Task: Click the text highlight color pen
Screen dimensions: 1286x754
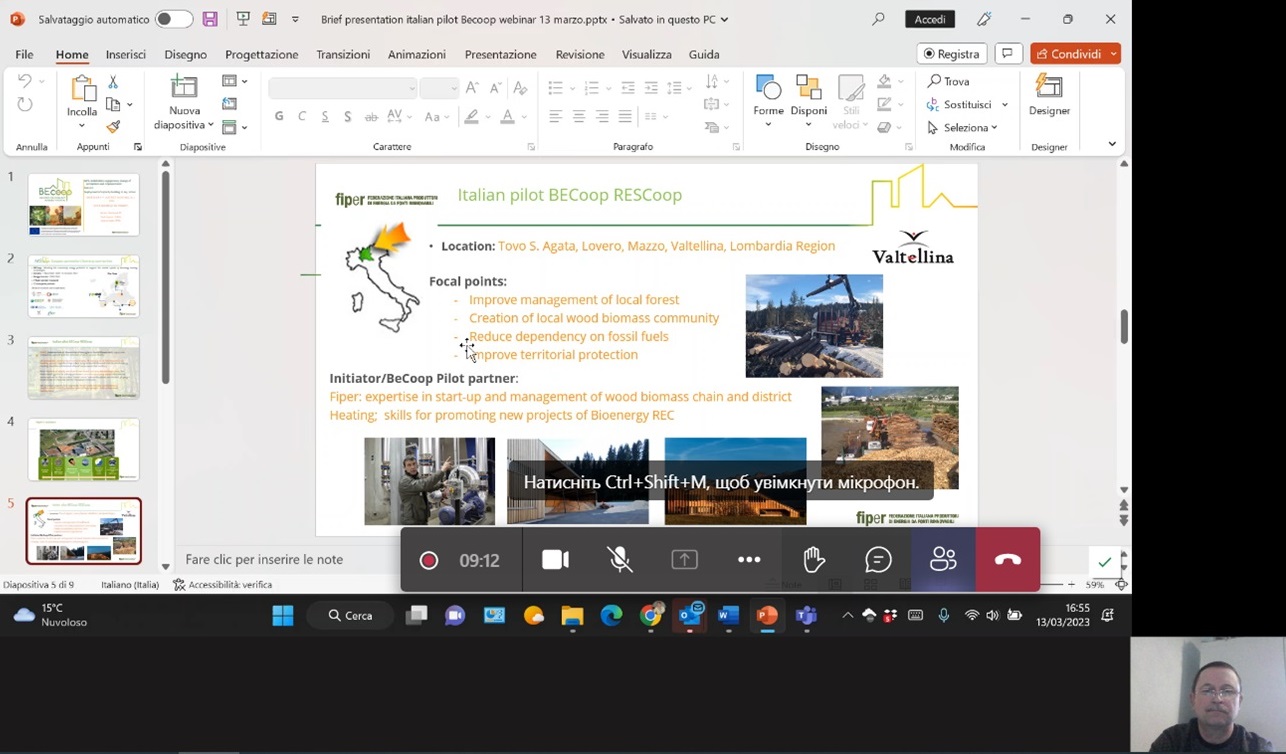Action: pyautogui.click(x=471, y=117)
